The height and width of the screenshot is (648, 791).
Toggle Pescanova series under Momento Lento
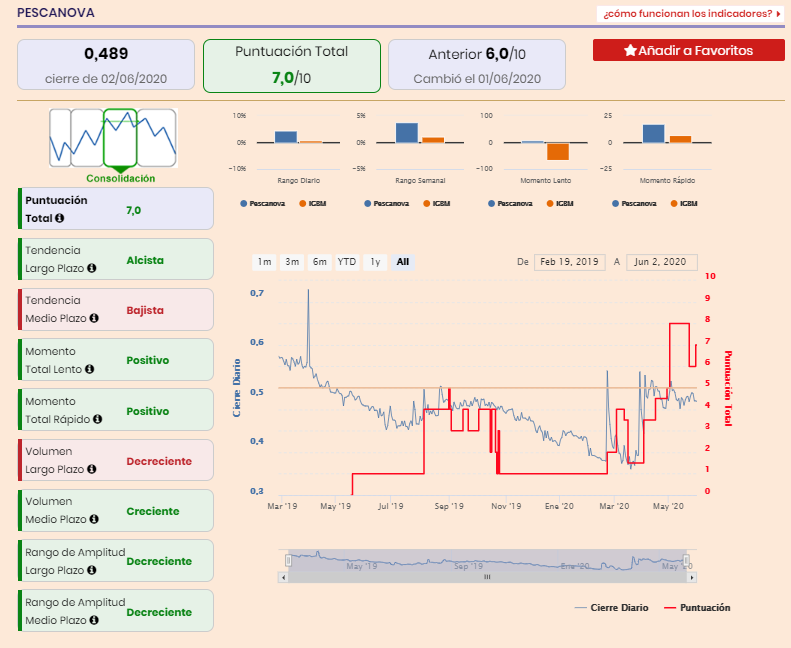(510, 204)
